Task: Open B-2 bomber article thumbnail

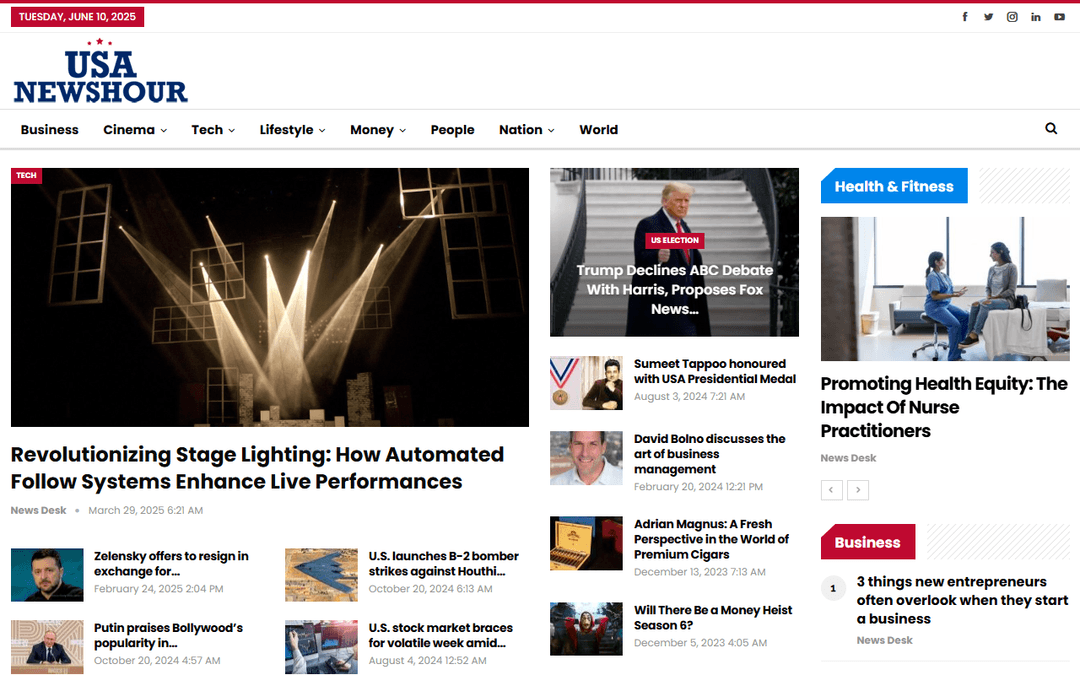Action: click(322, 575)
